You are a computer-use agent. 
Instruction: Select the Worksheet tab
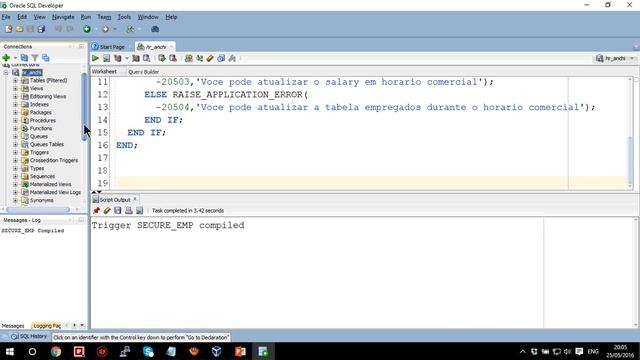coord(104,72)
